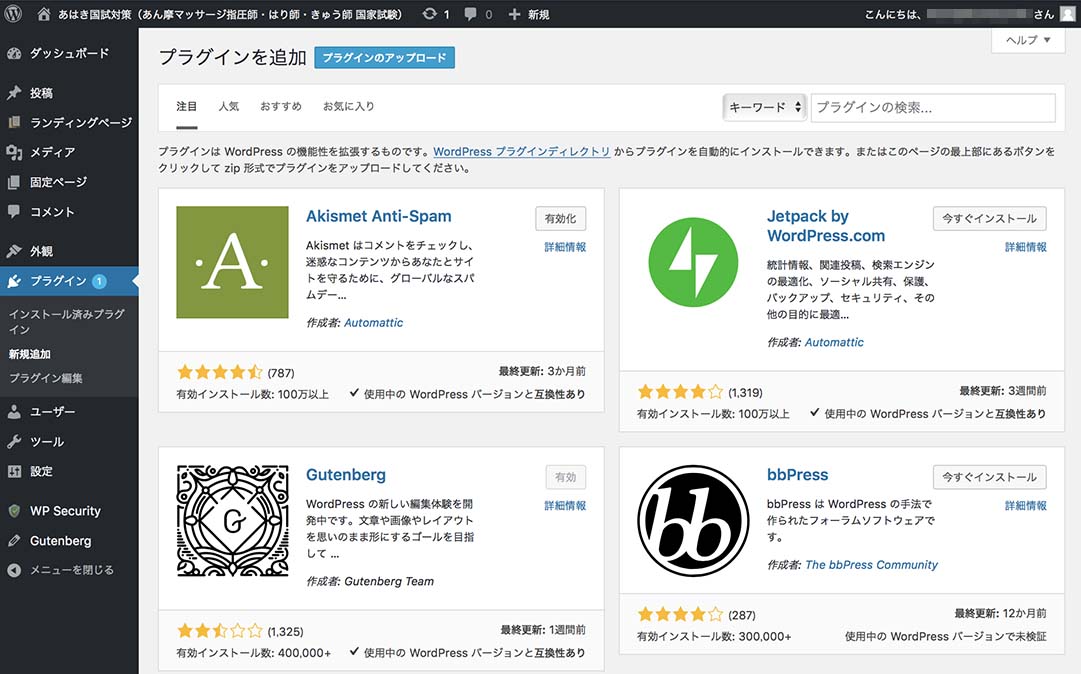Open WP Security in sidebar
Screen dimensions: 1081x674
65,511
